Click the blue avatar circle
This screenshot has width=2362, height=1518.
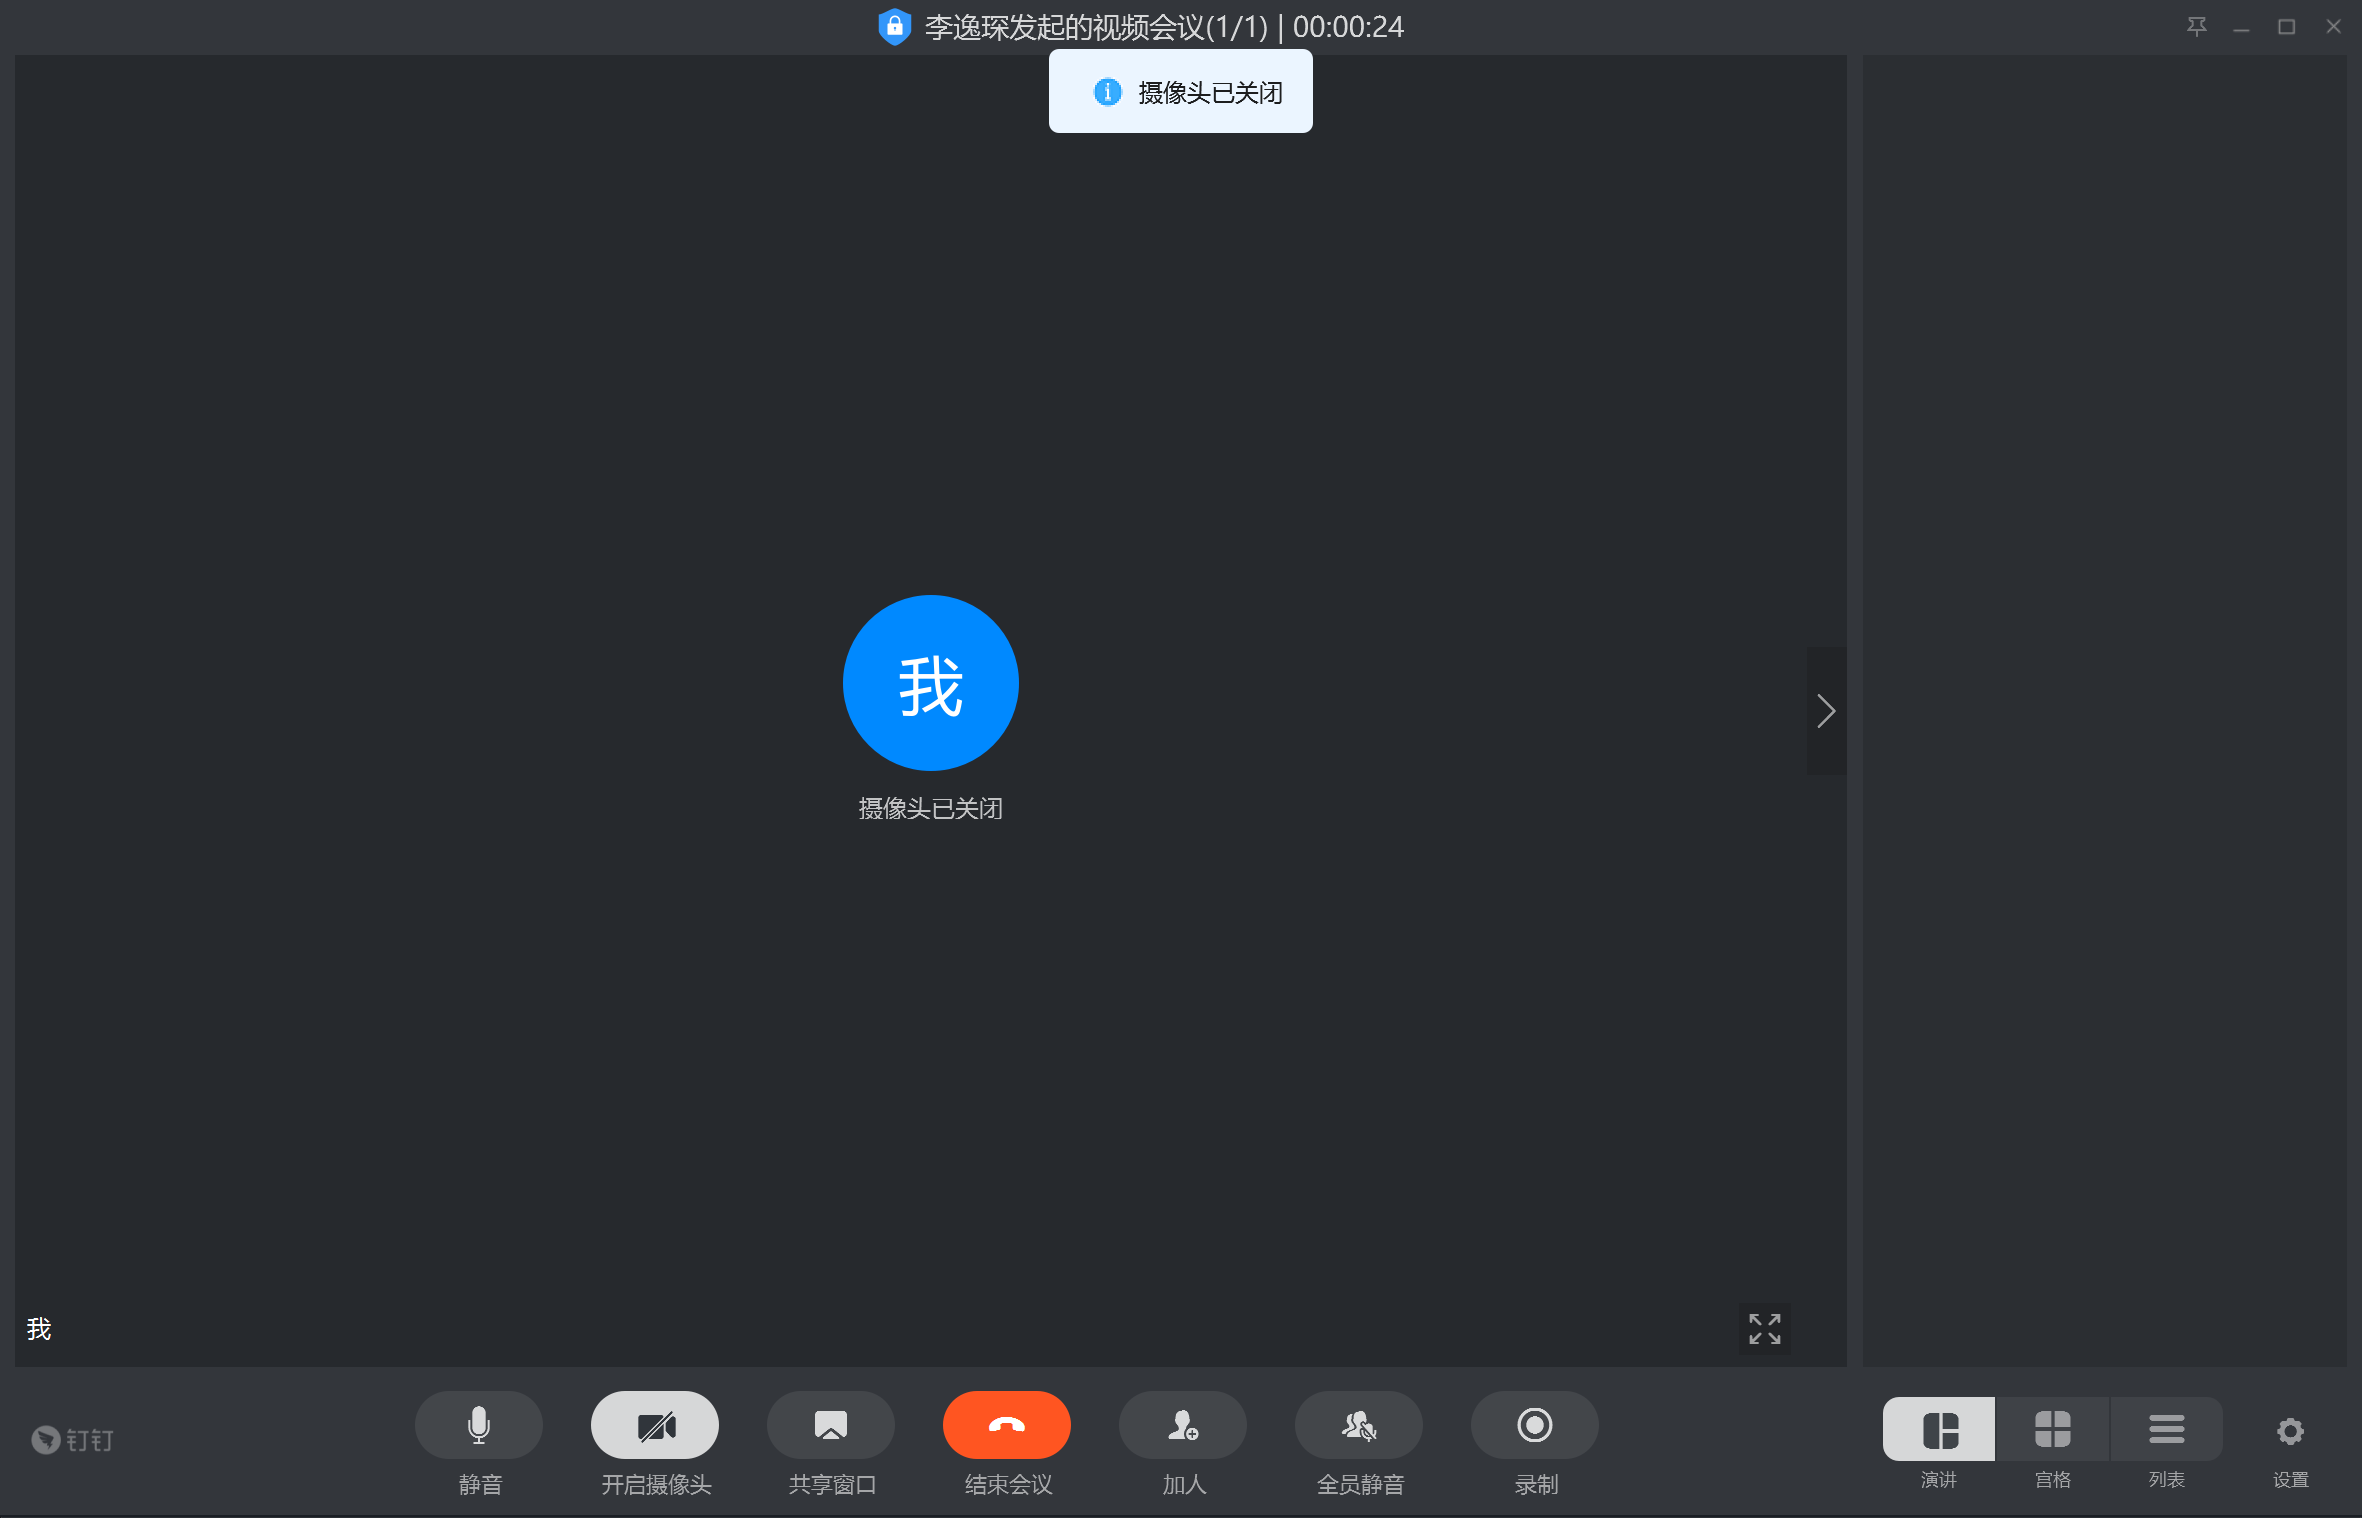point(930,683)
